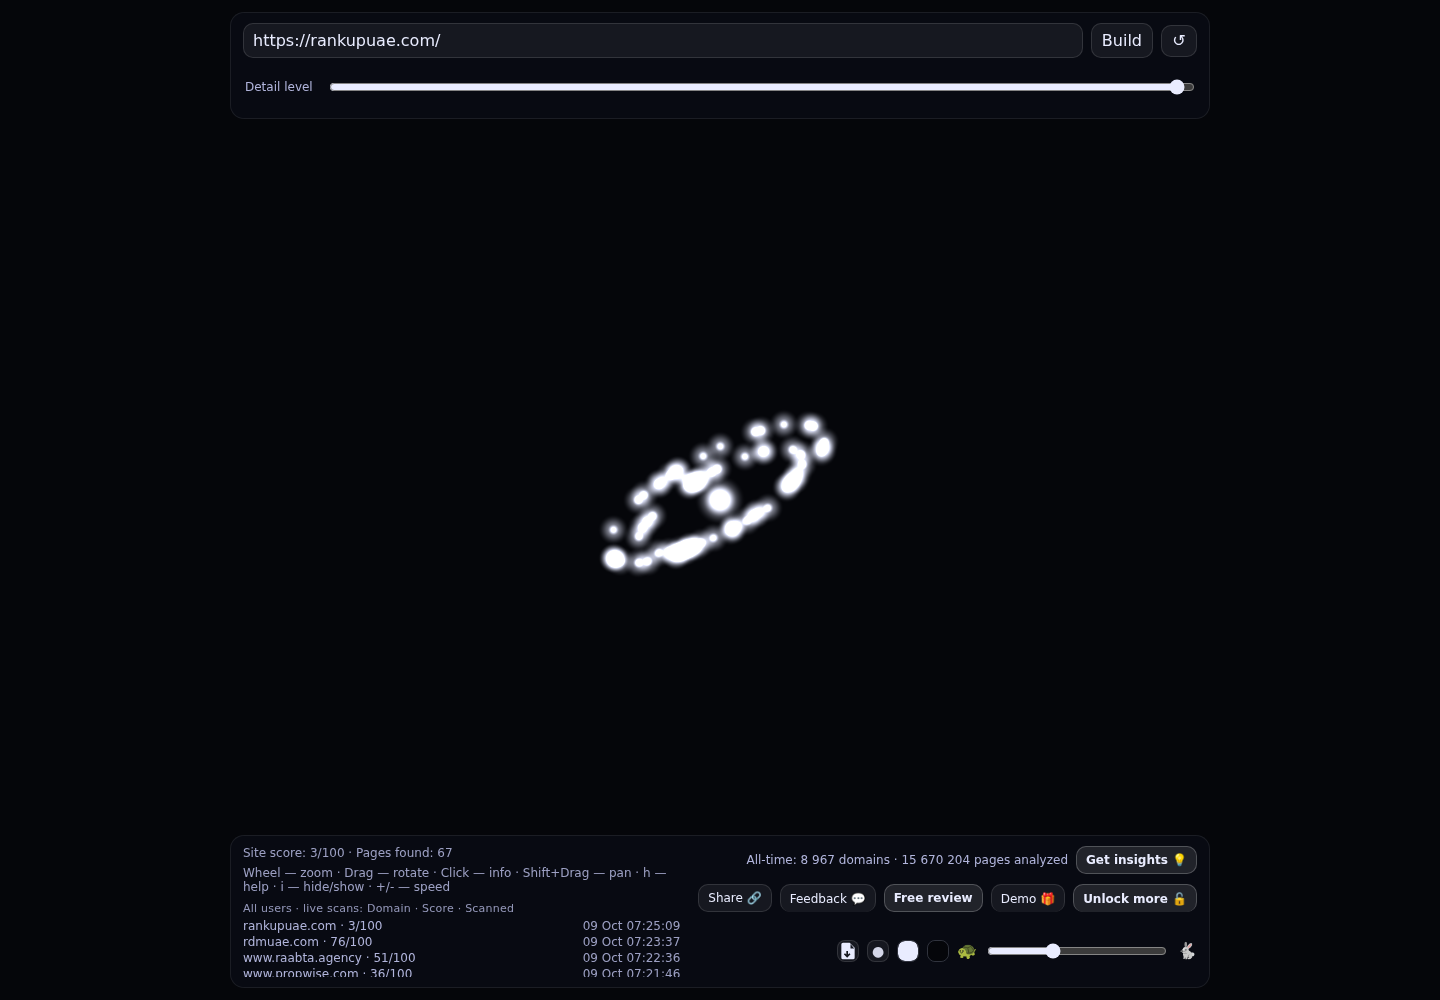Click the Unlock more button
The image size is (1440, 1000).
click(x=1135, y=898)
